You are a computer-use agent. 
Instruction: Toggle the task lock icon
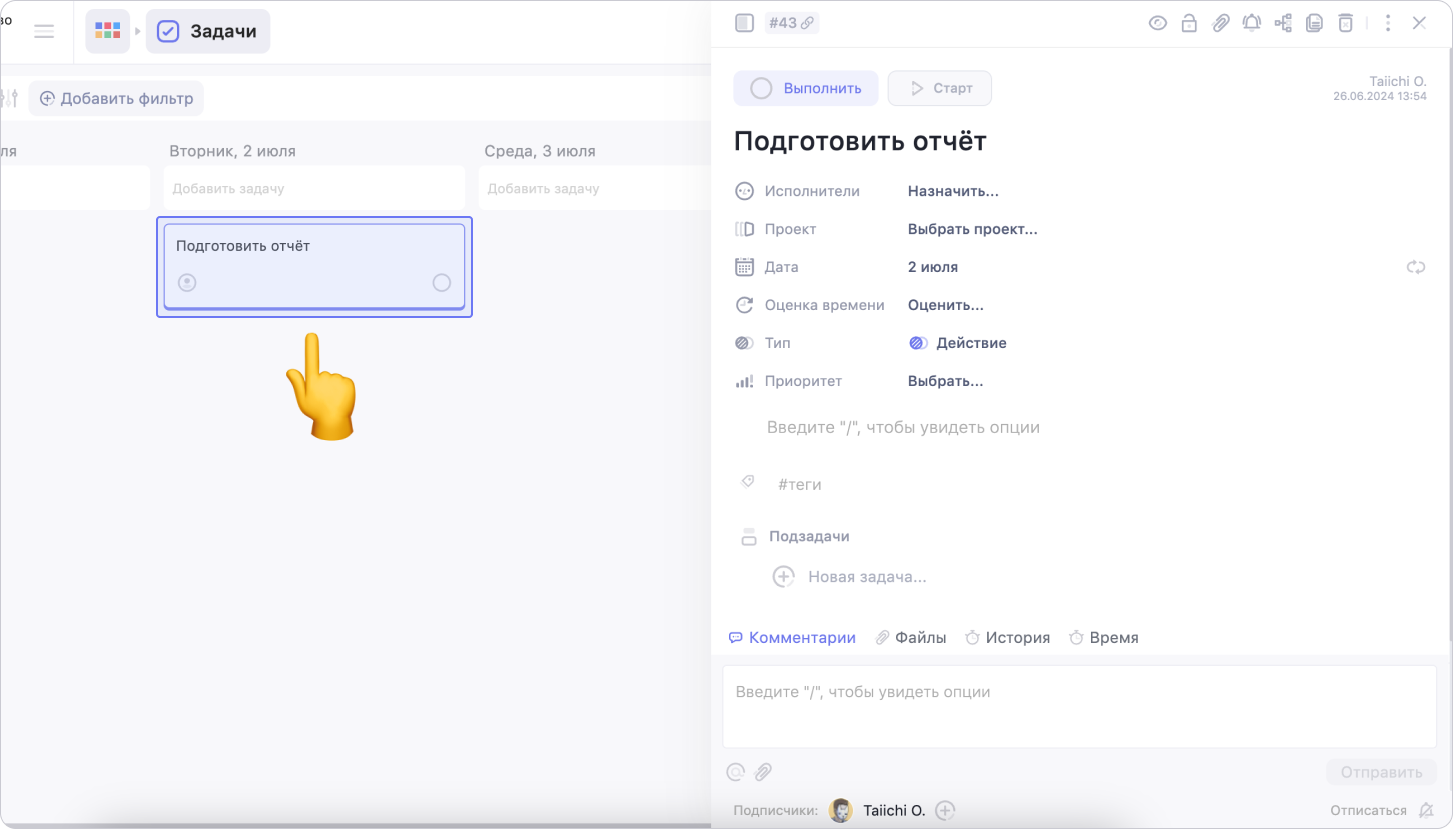pos(1189,23)
